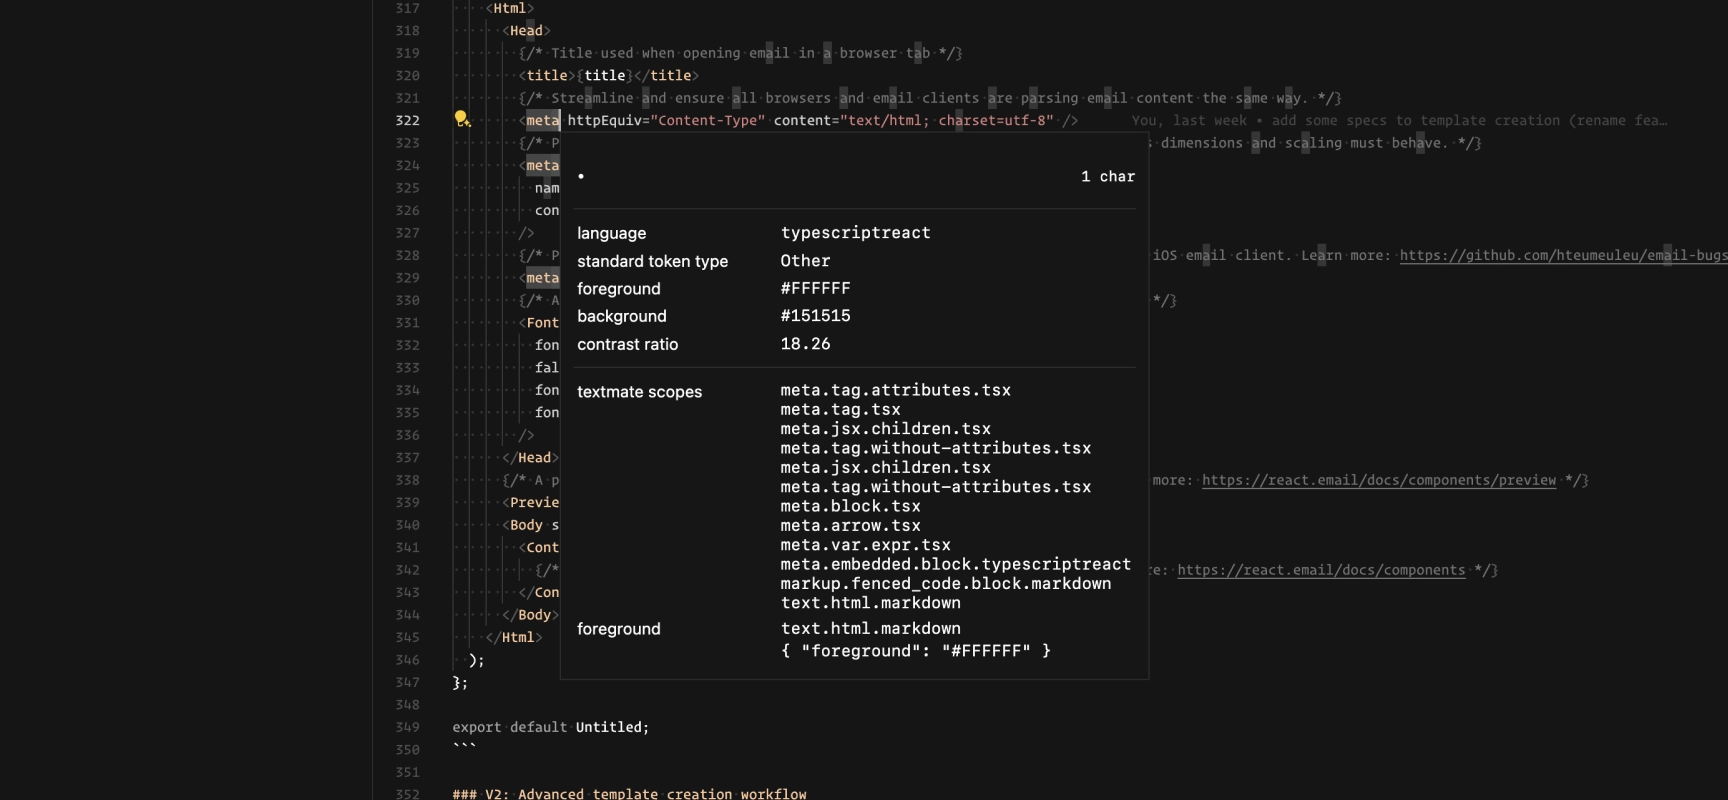Click the closing code fence backticks on line 350
Viewport: 1728px width, 800px height.
point(464,747)
